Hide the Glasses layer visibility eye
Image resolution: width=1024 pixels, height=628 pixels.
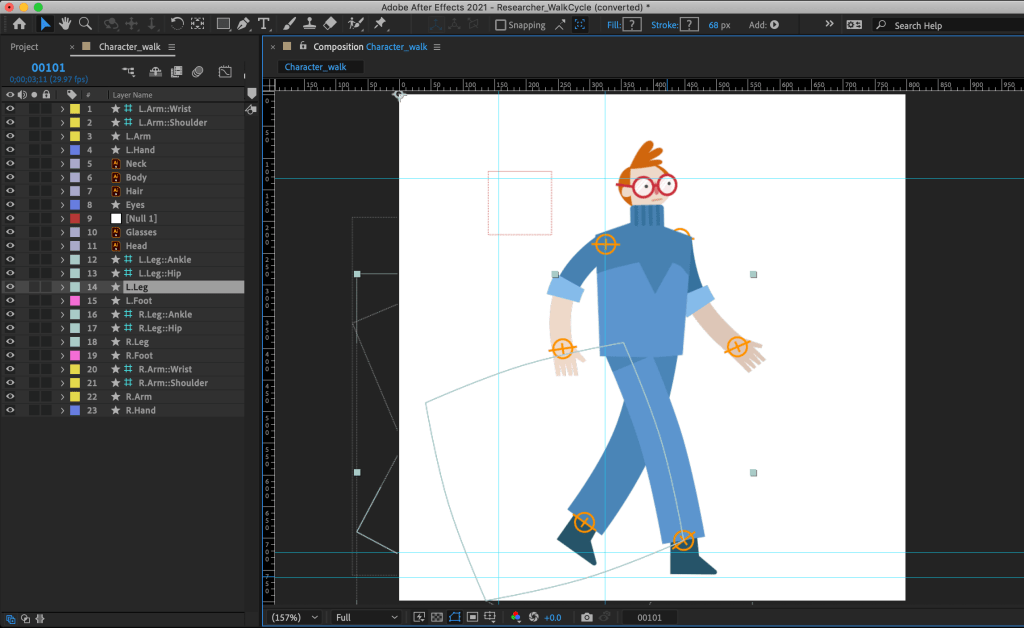point(10,232)
